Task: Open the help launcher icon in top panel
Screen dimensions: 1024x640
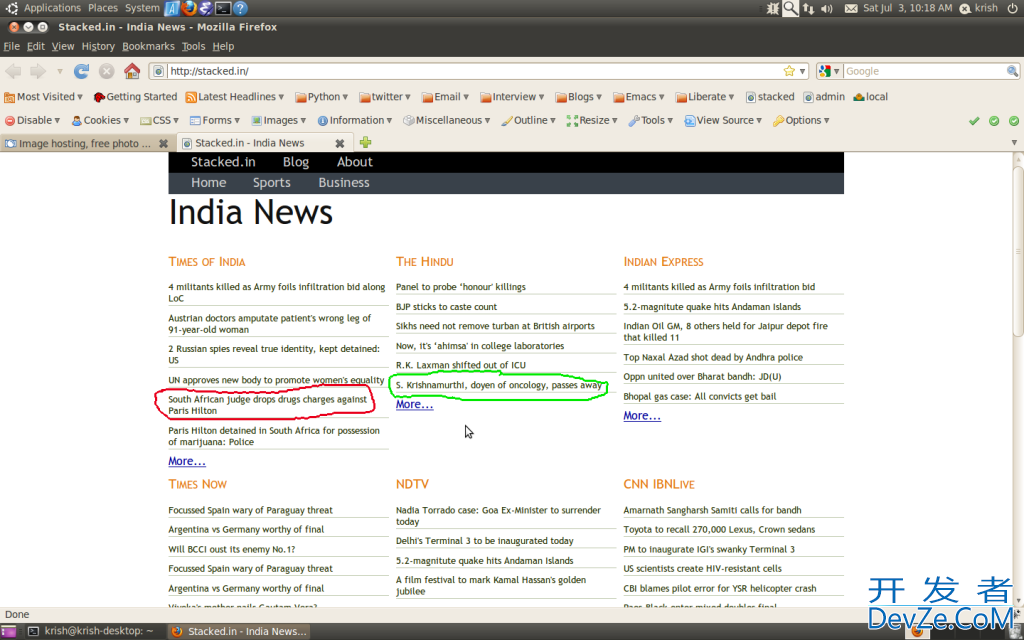Action: [240, 8]
